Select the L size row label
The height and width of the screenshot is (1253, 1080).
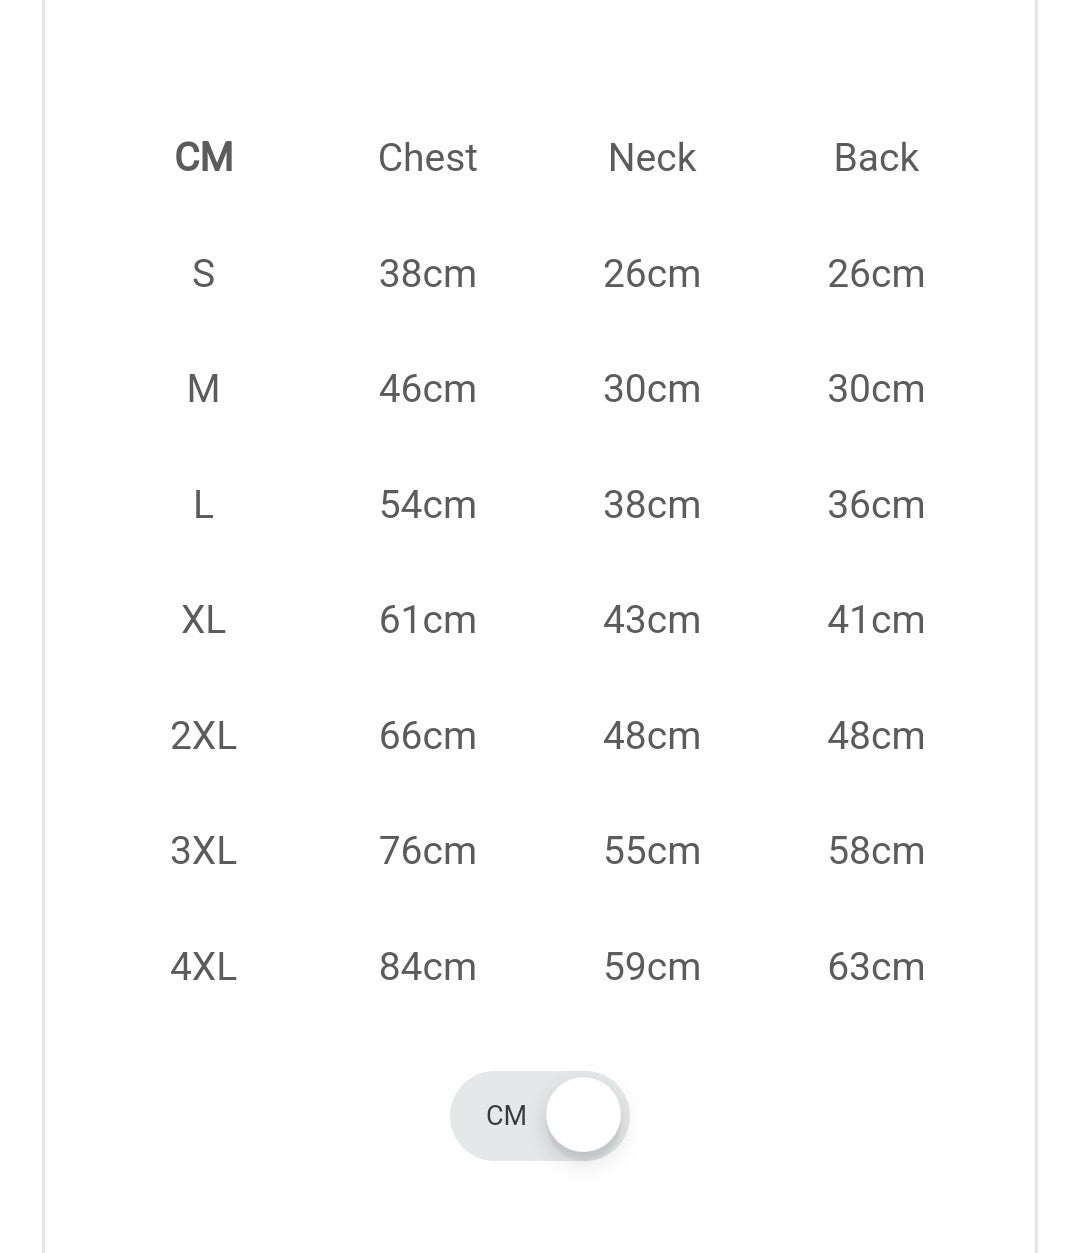click(203, 505)
